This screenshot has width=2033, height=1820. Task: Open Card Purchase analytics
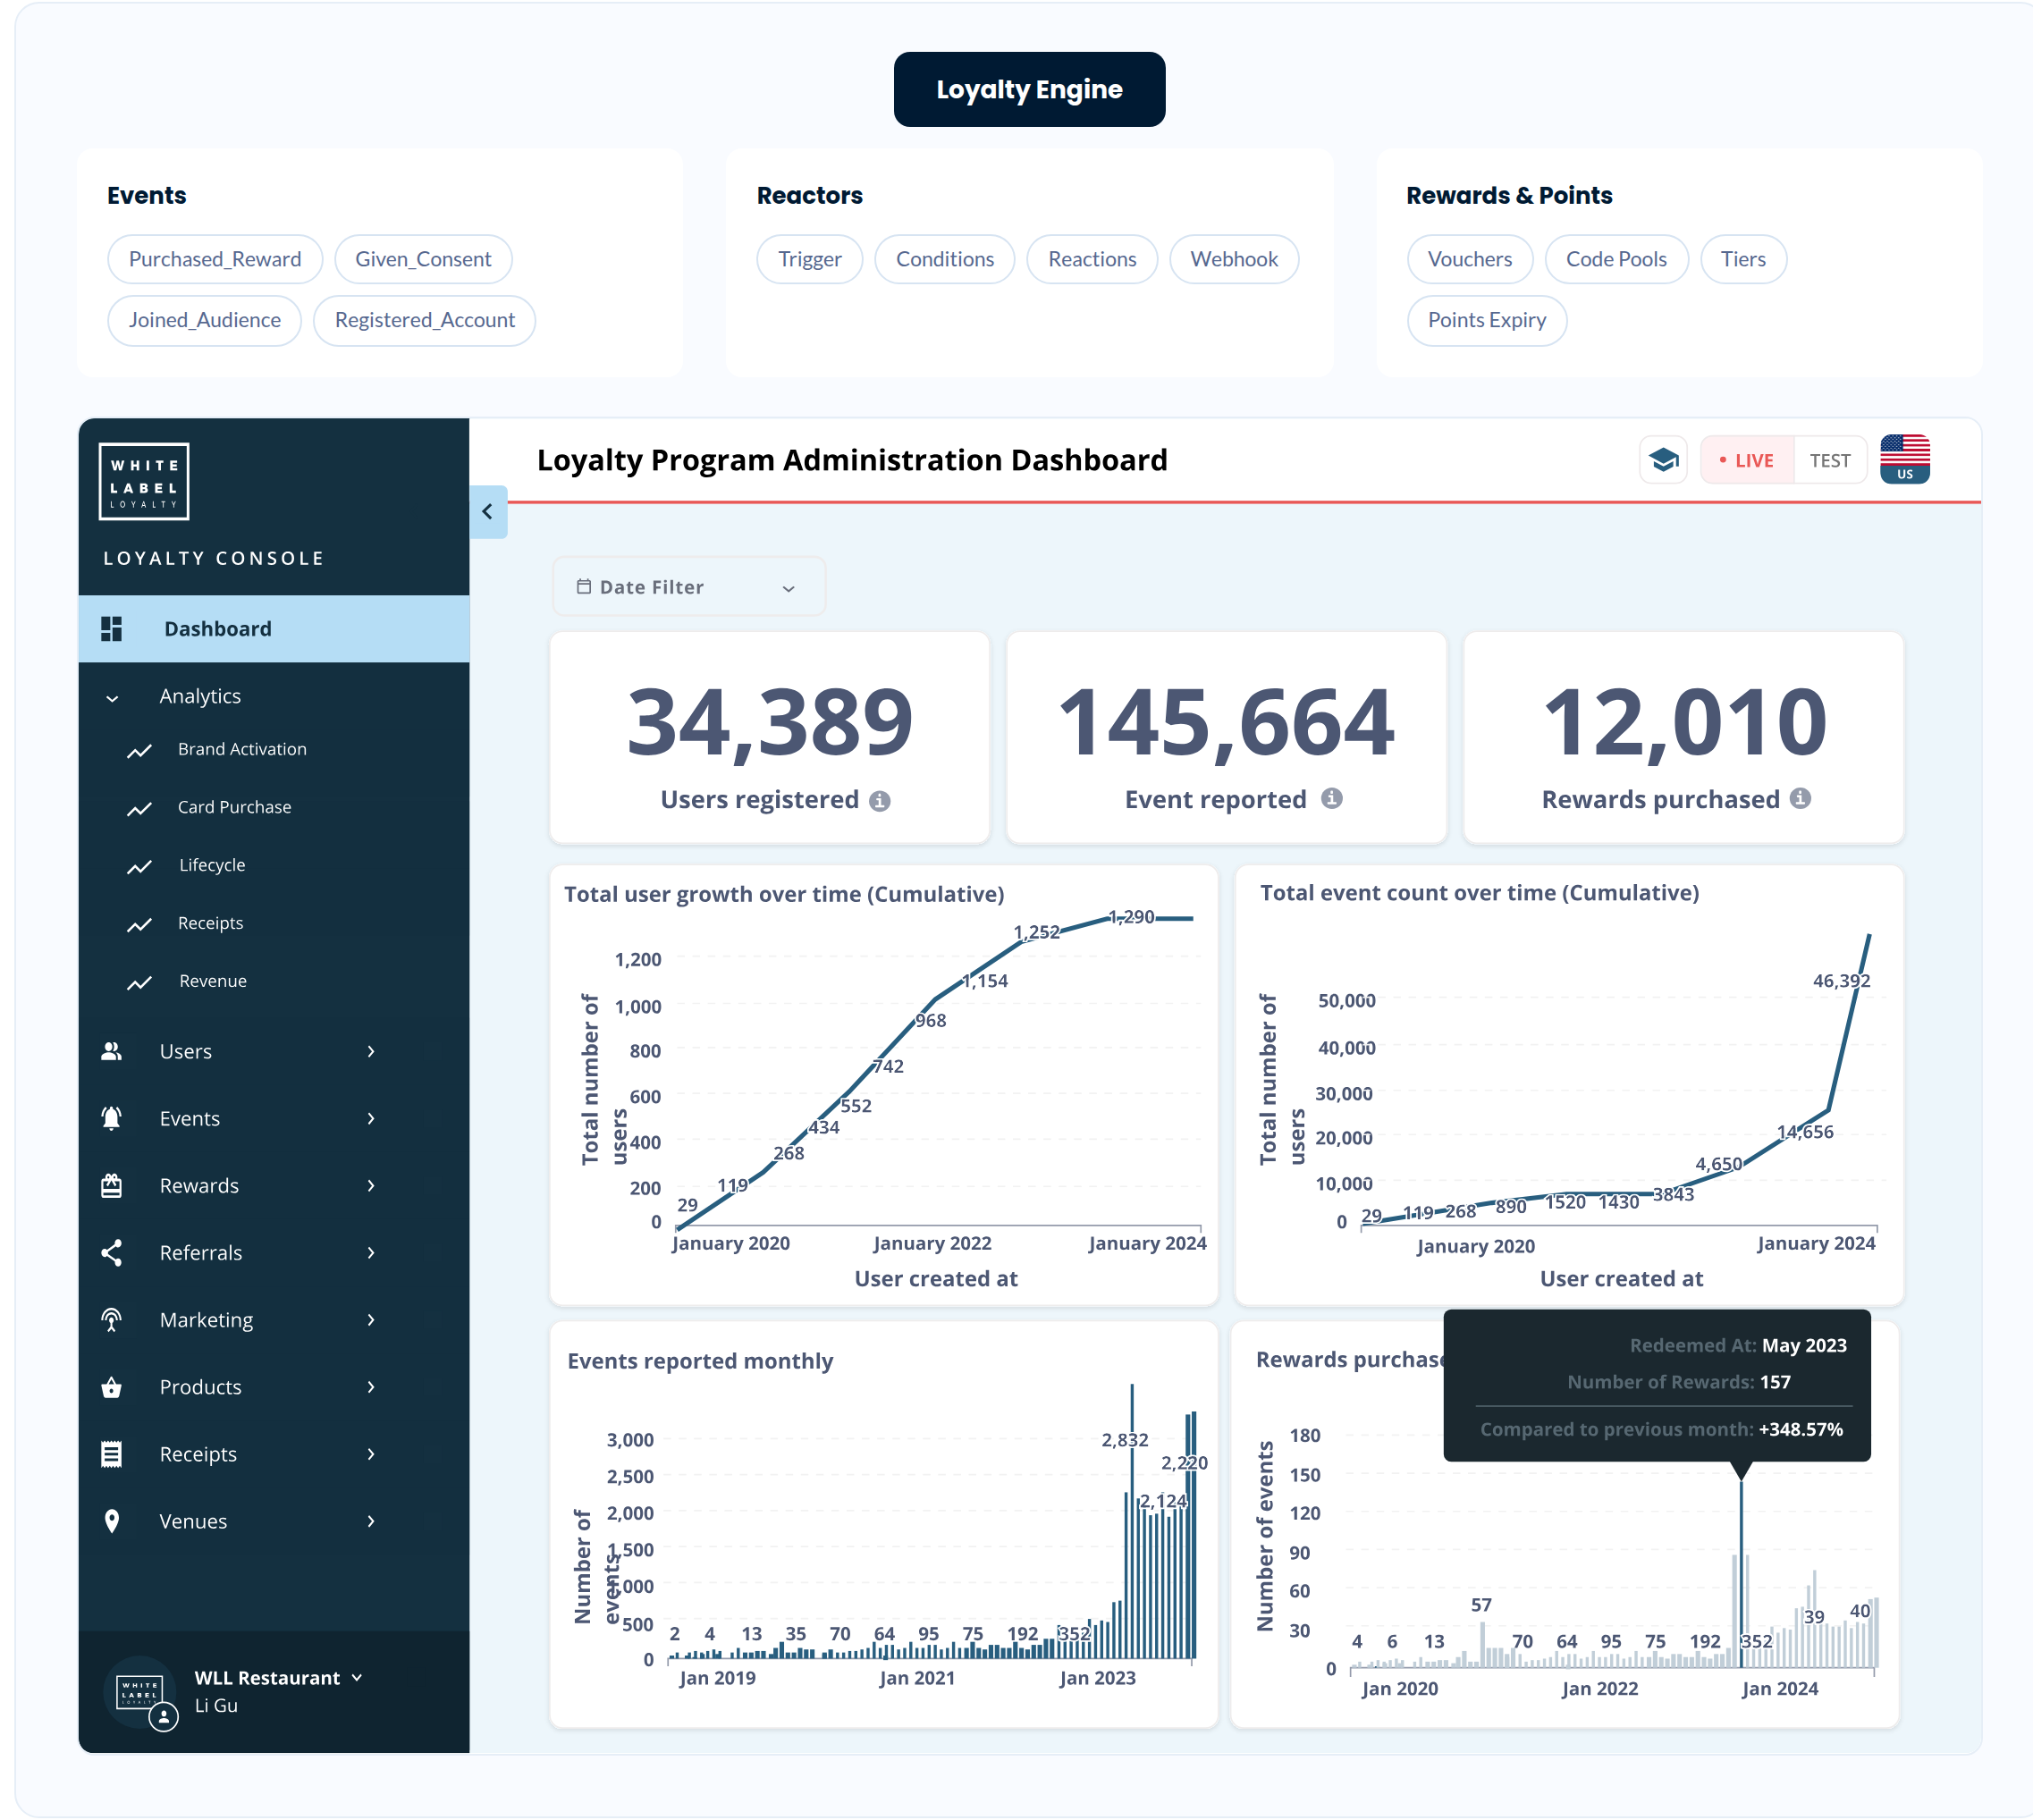(x=234, y=807)
